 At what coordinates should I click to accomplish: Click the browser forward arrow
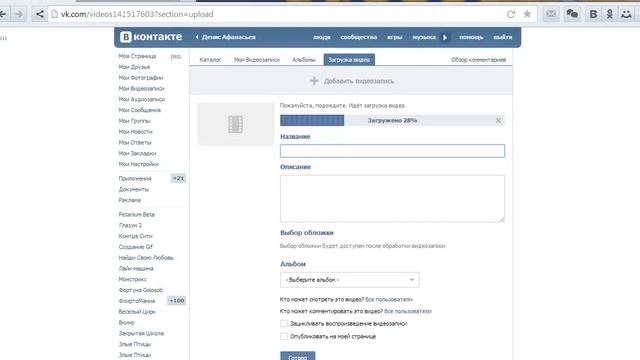pyautogui.click(x=19, y=14)
